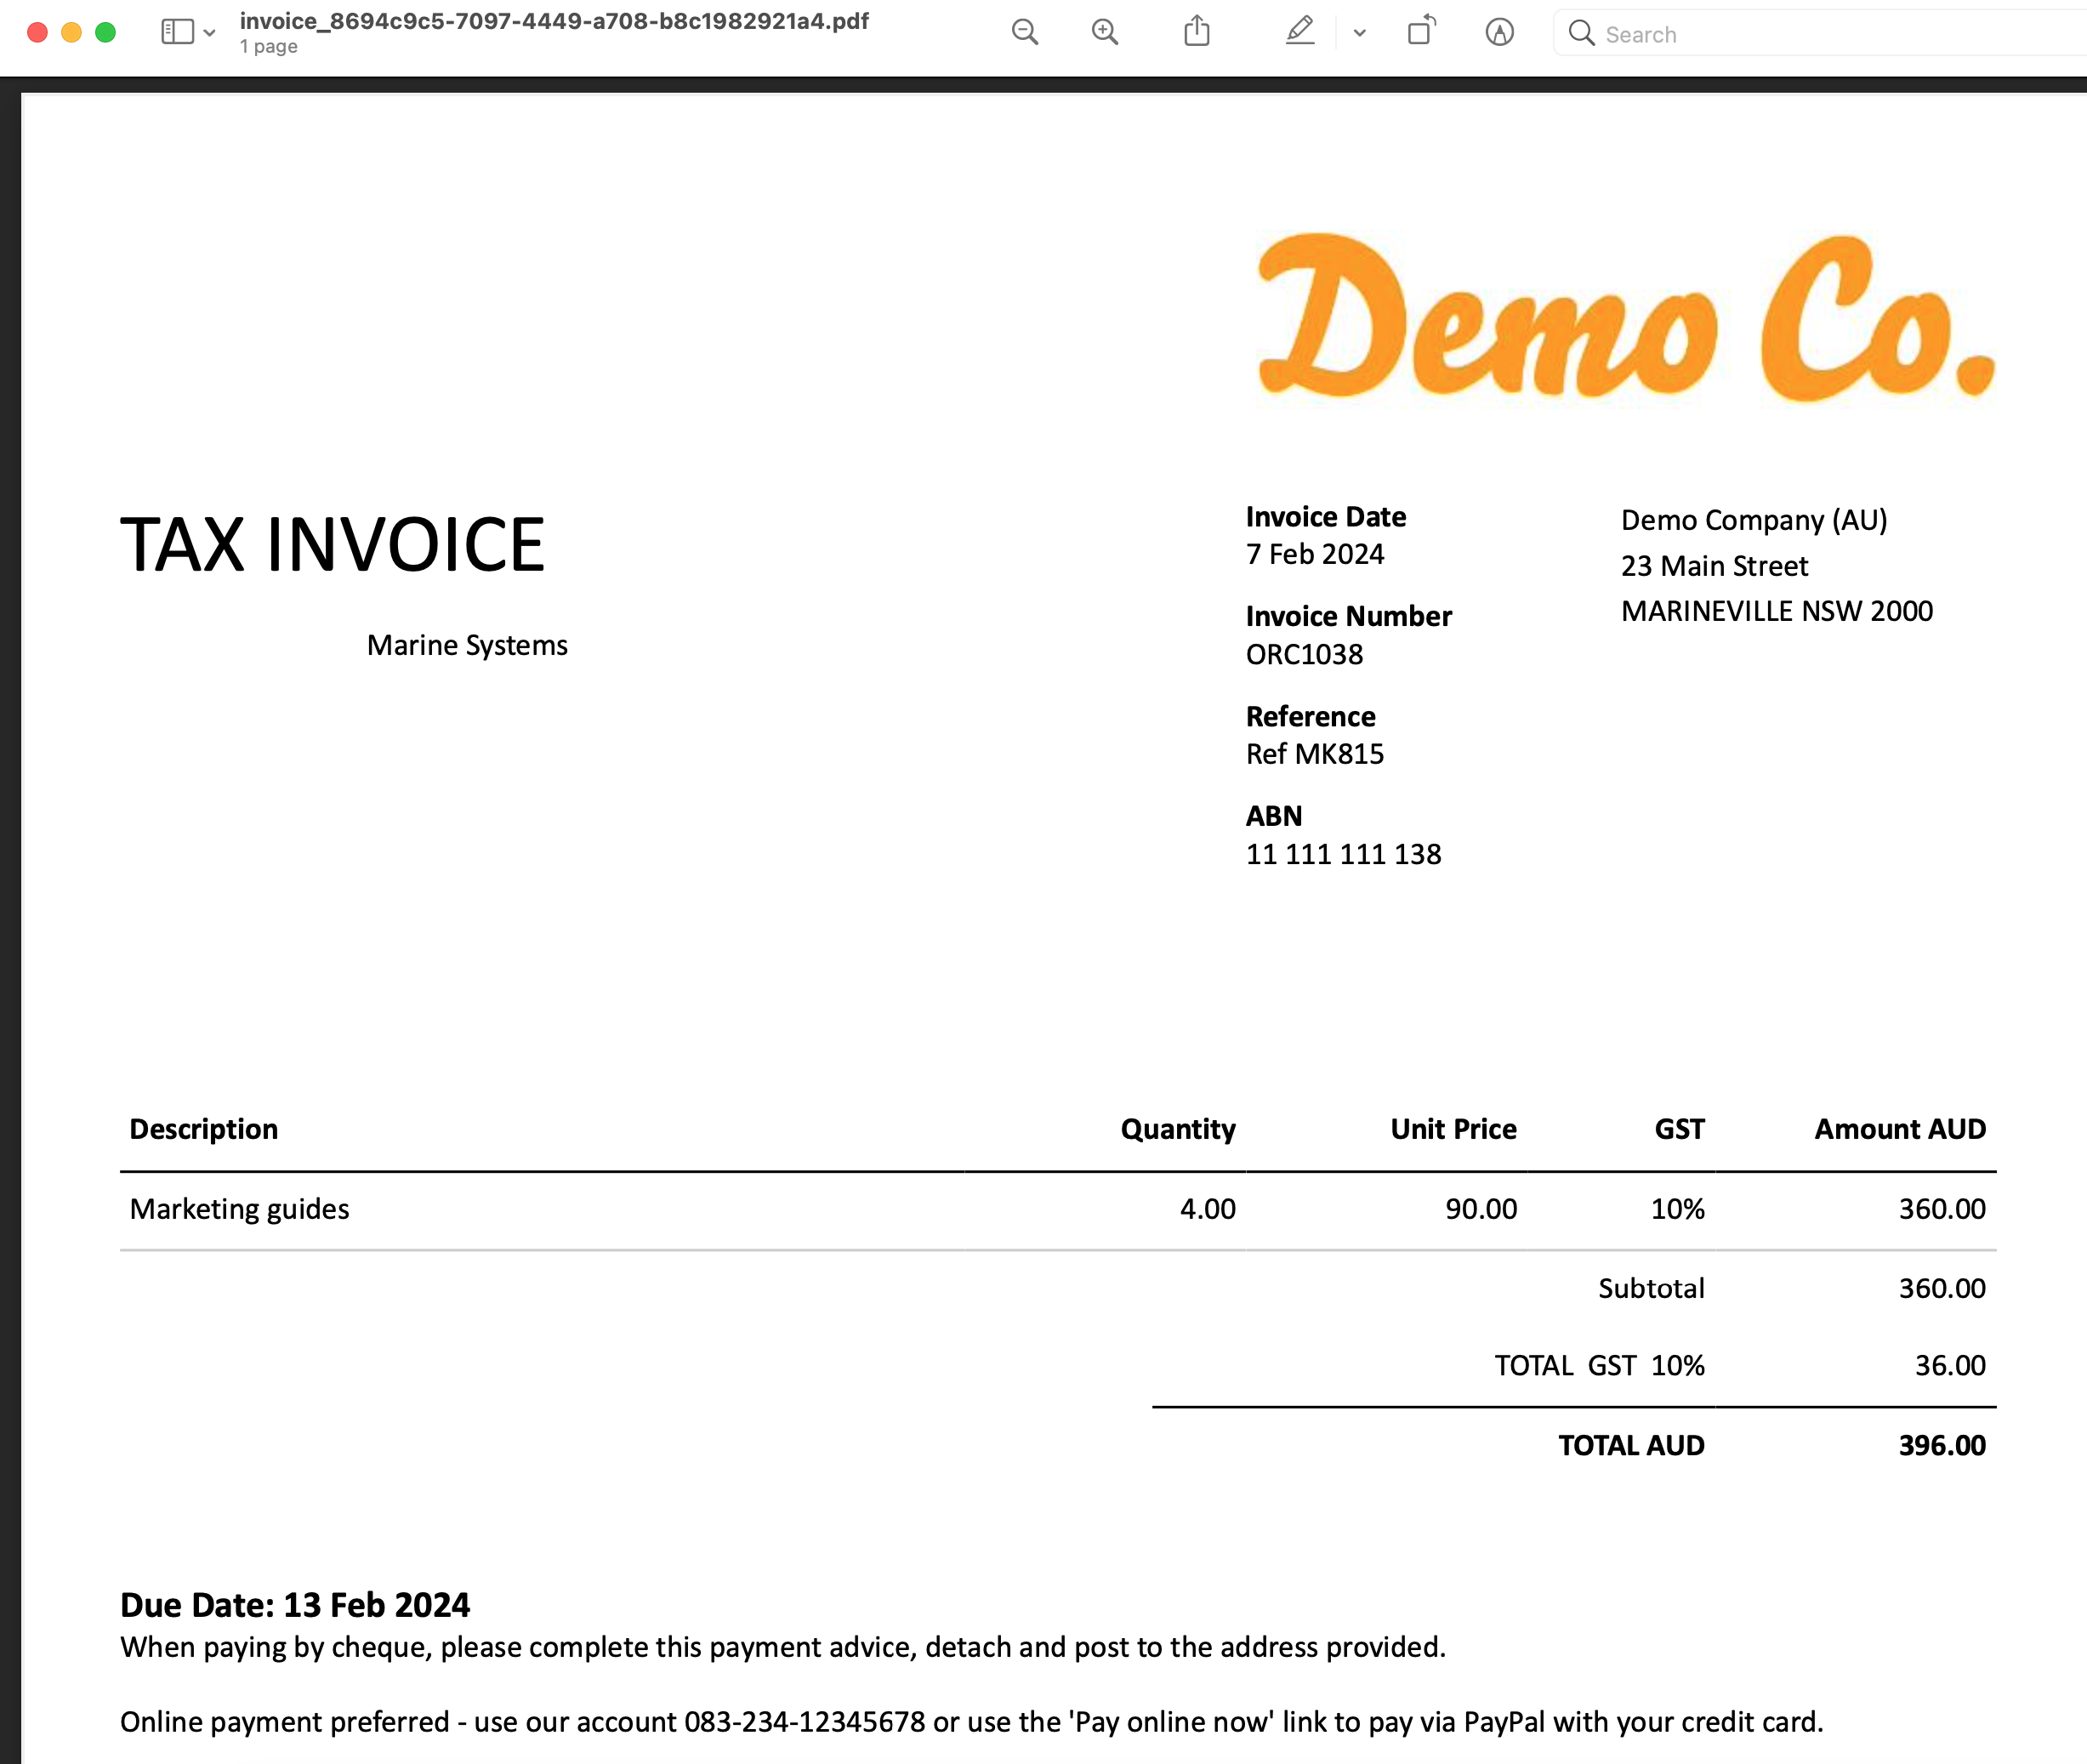Click the Invoice Date label
The height and width of the screenshot is (1764, 2087).
point(1326,517)
